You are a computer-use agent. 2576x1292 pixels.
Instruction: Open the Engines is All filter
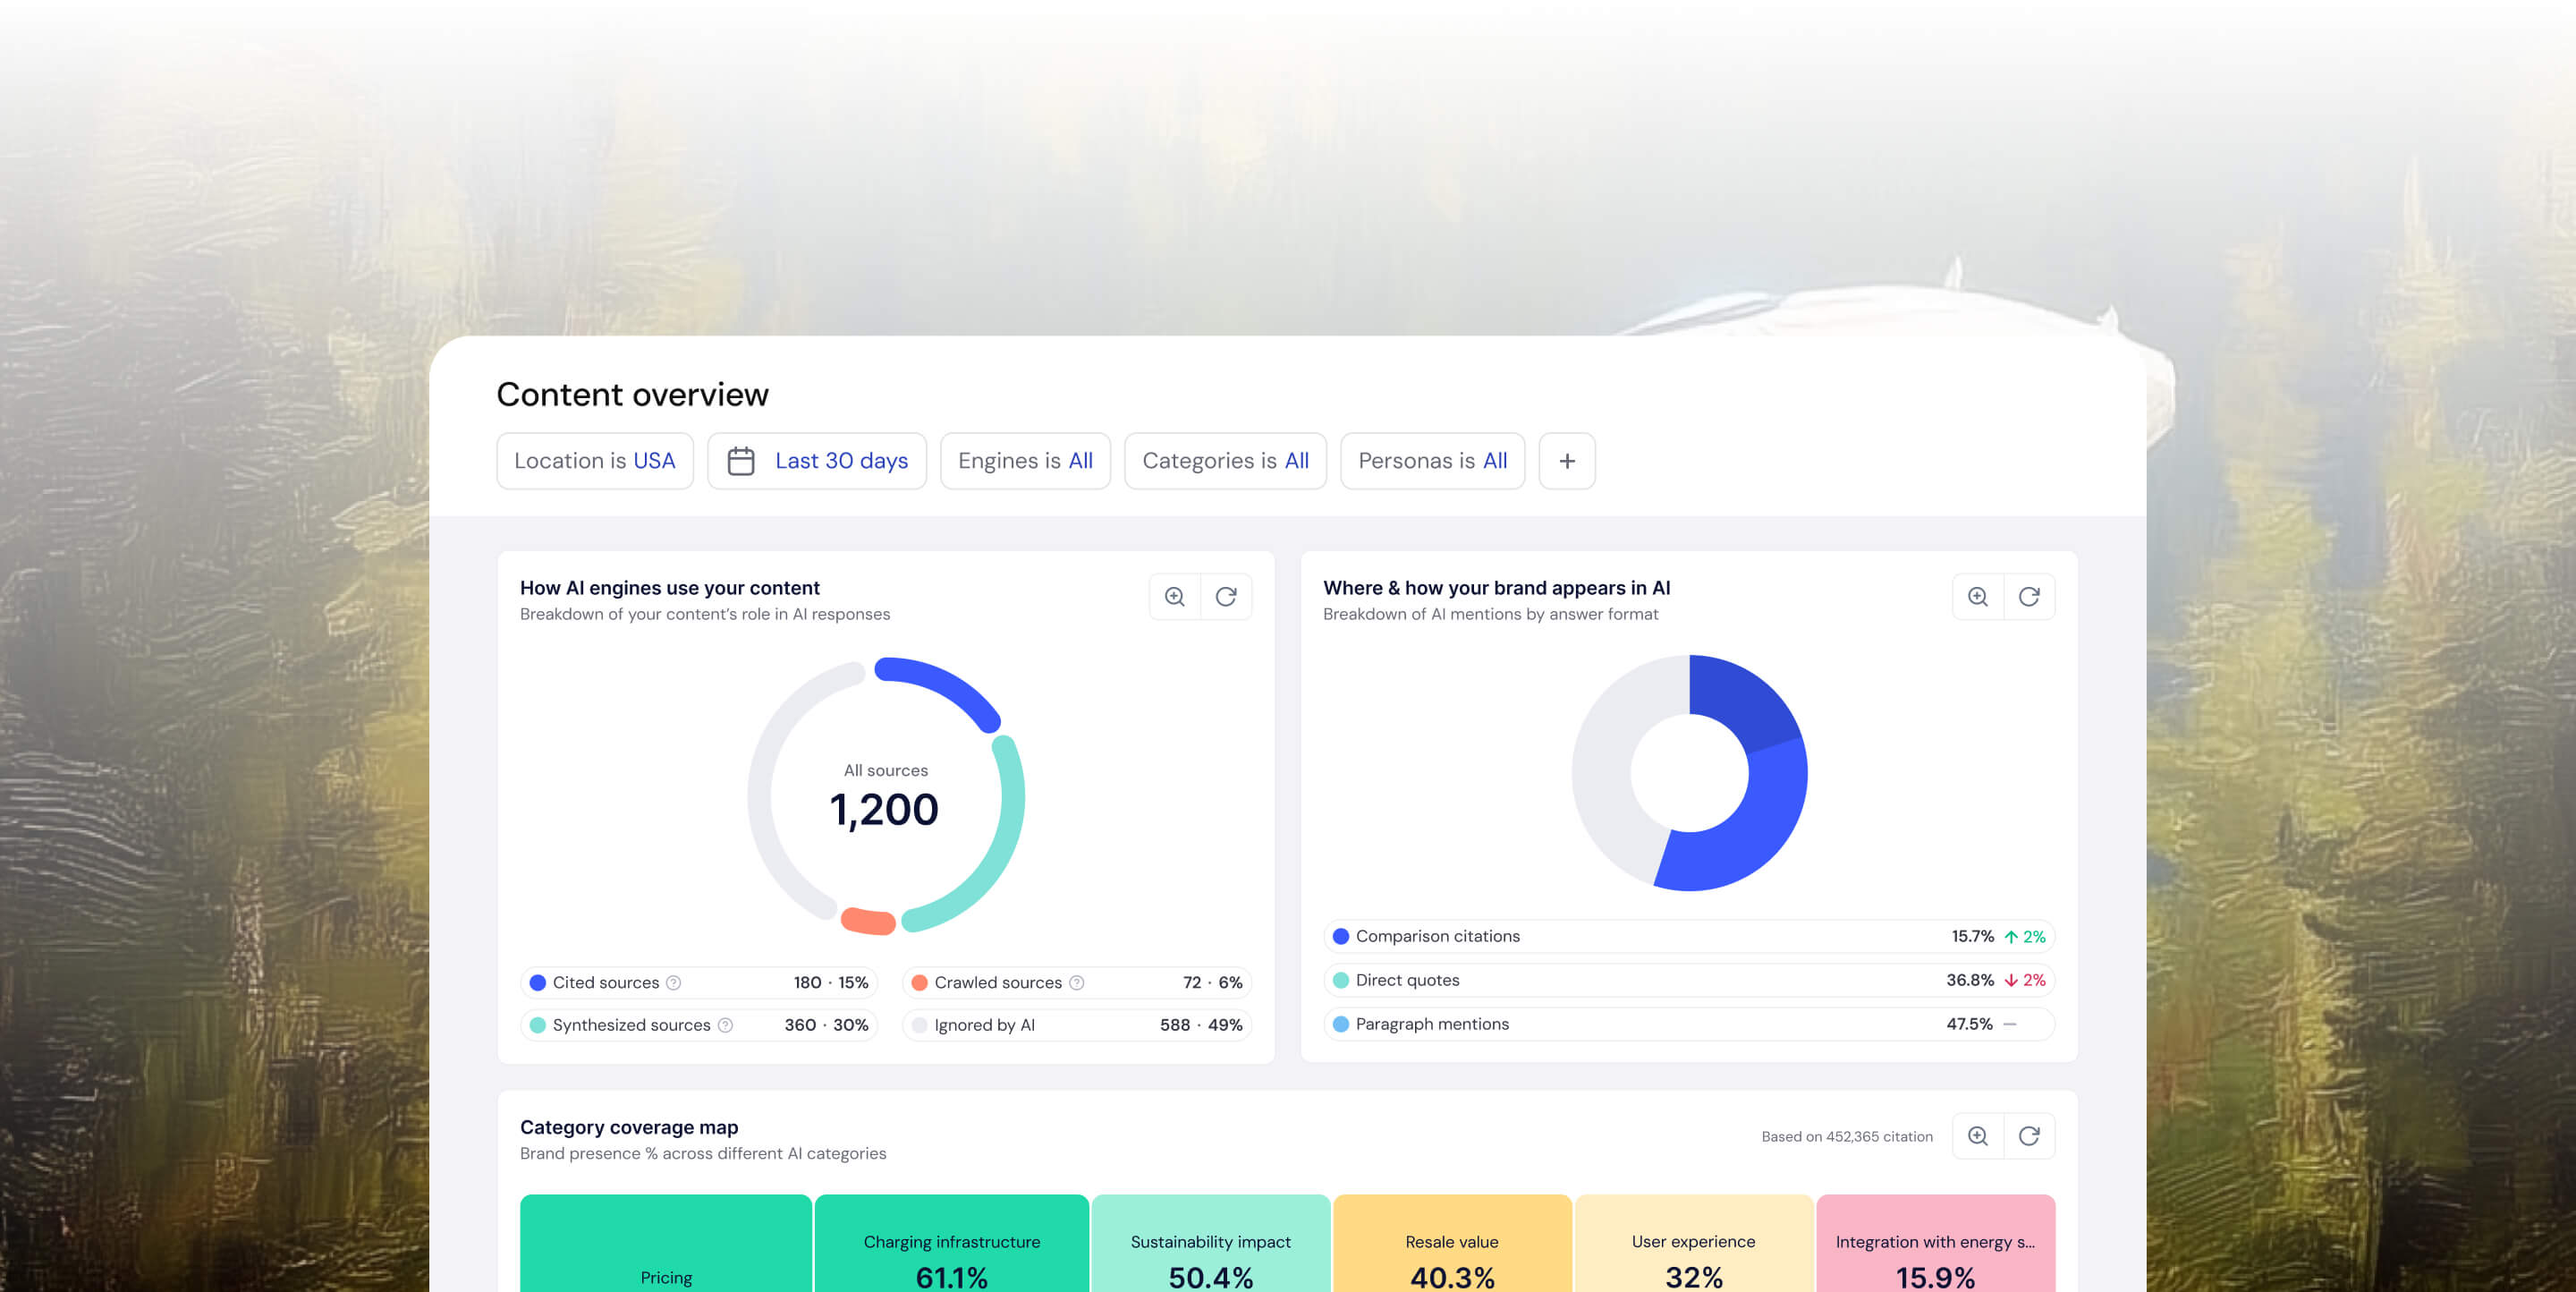click(x=1025, y=461)
